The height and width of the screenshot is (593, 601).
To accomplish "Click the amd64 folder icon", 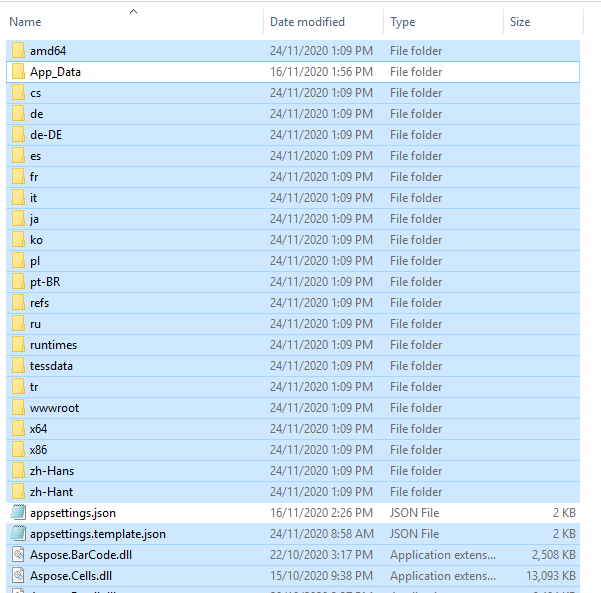I will (x=18, y=51).
